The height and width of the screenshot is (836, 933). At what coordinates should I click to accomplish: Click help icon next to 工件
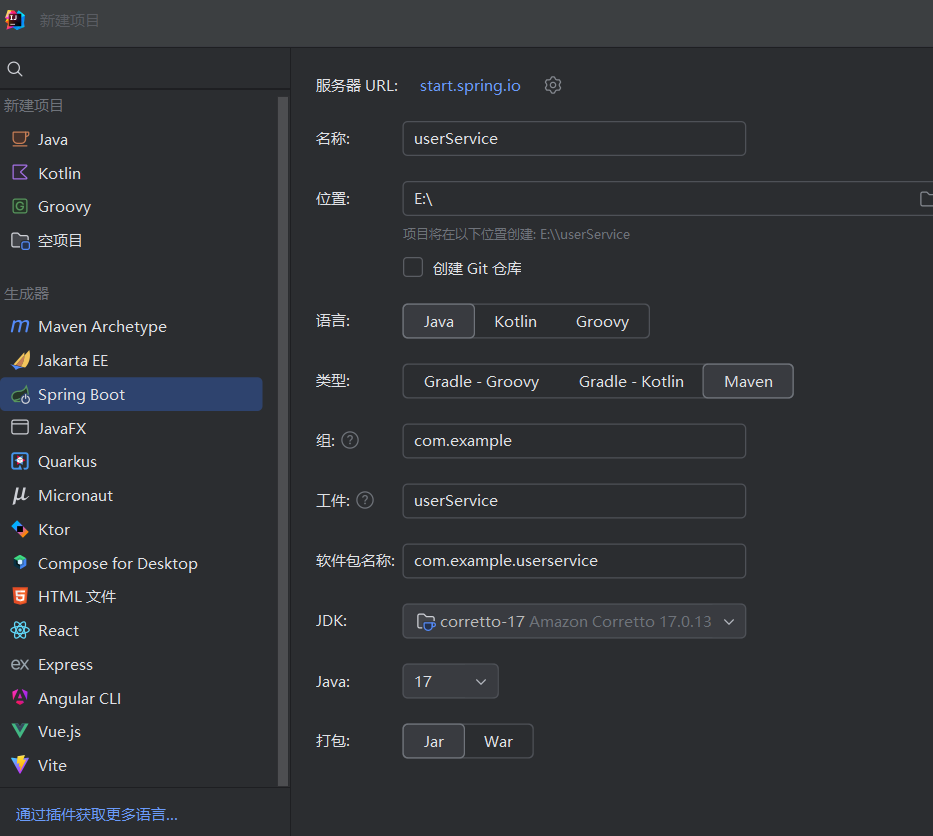(x=365, y=500)
